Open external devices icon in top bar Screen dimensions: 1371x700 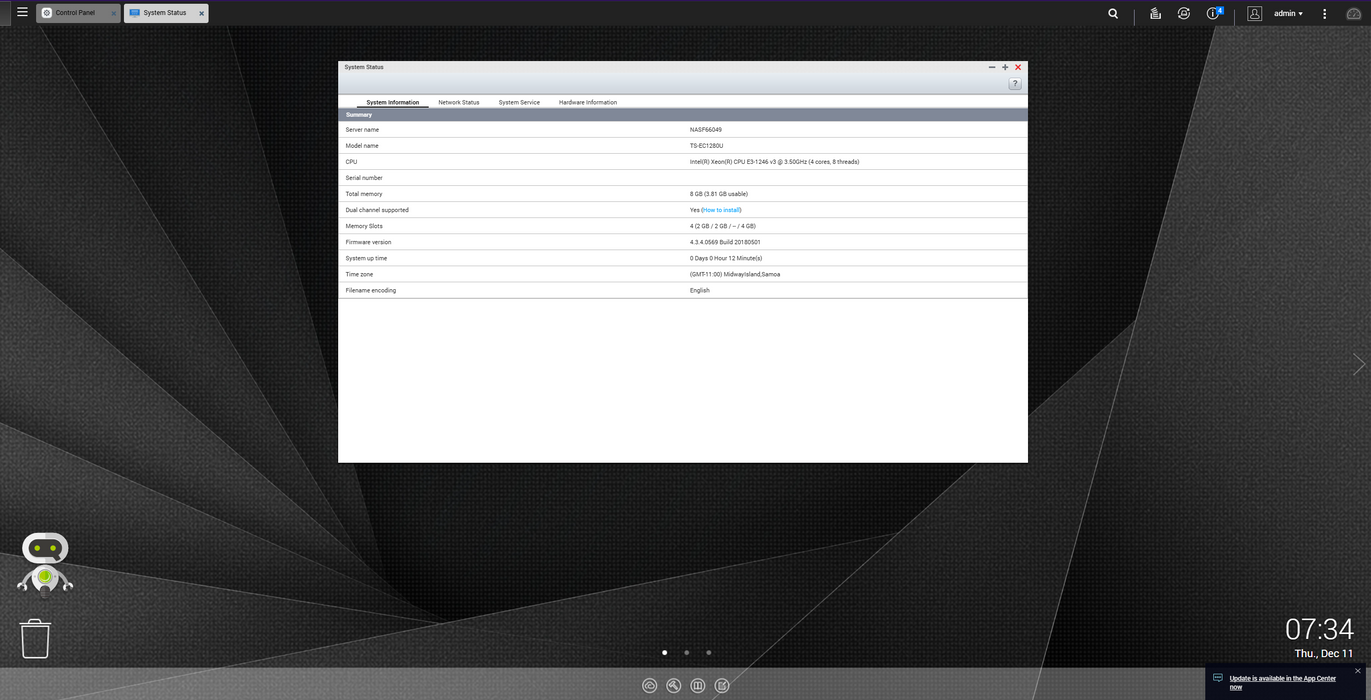coord(1184,14)
